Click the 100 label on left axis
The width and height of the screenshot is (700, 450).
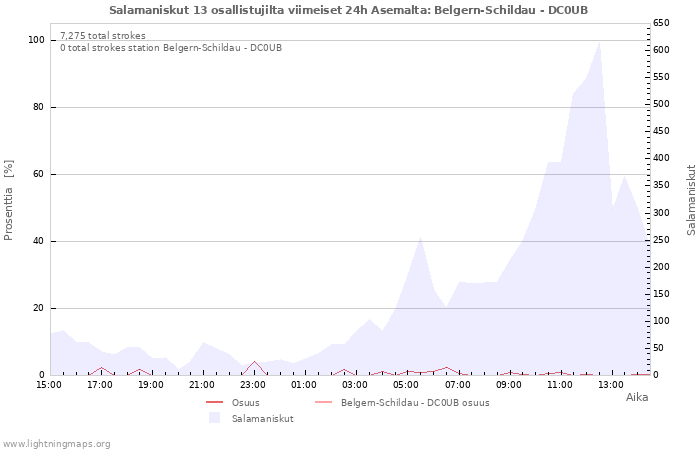(36, 40)
